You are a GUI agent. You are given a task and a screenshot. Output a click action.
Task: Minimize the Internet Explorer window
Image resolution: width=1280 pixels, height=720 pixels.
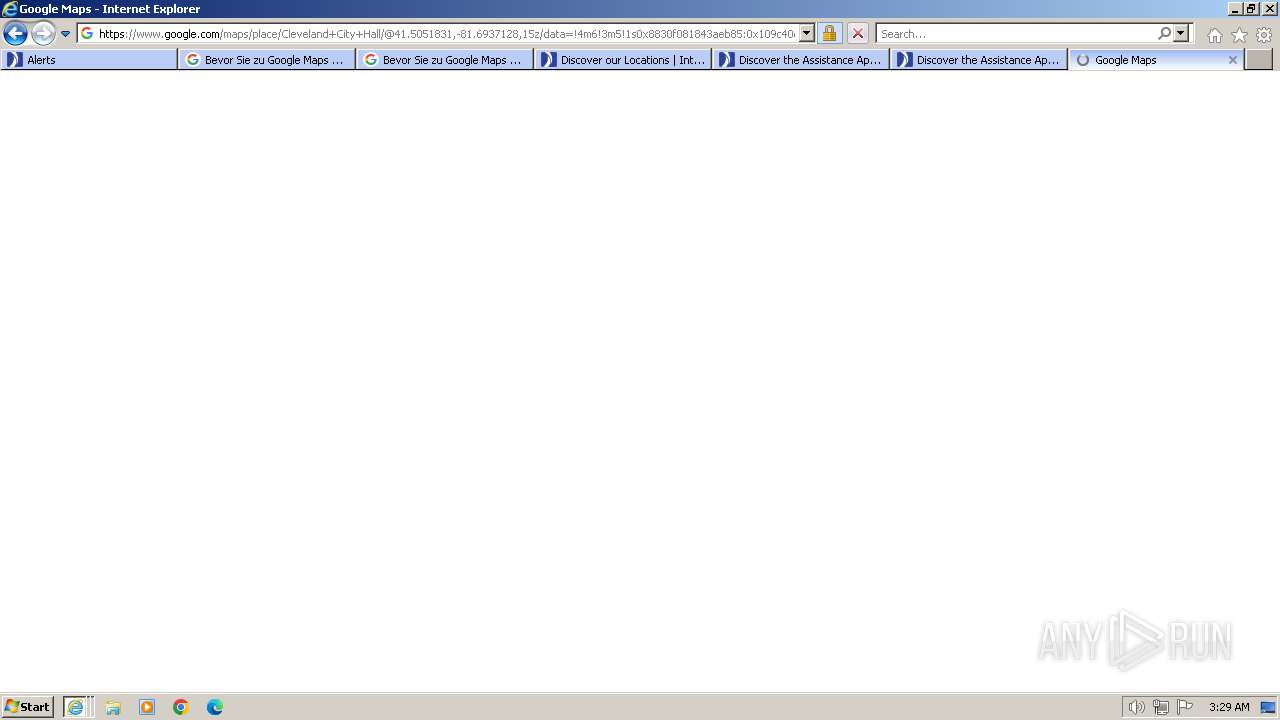(1235, 8)
